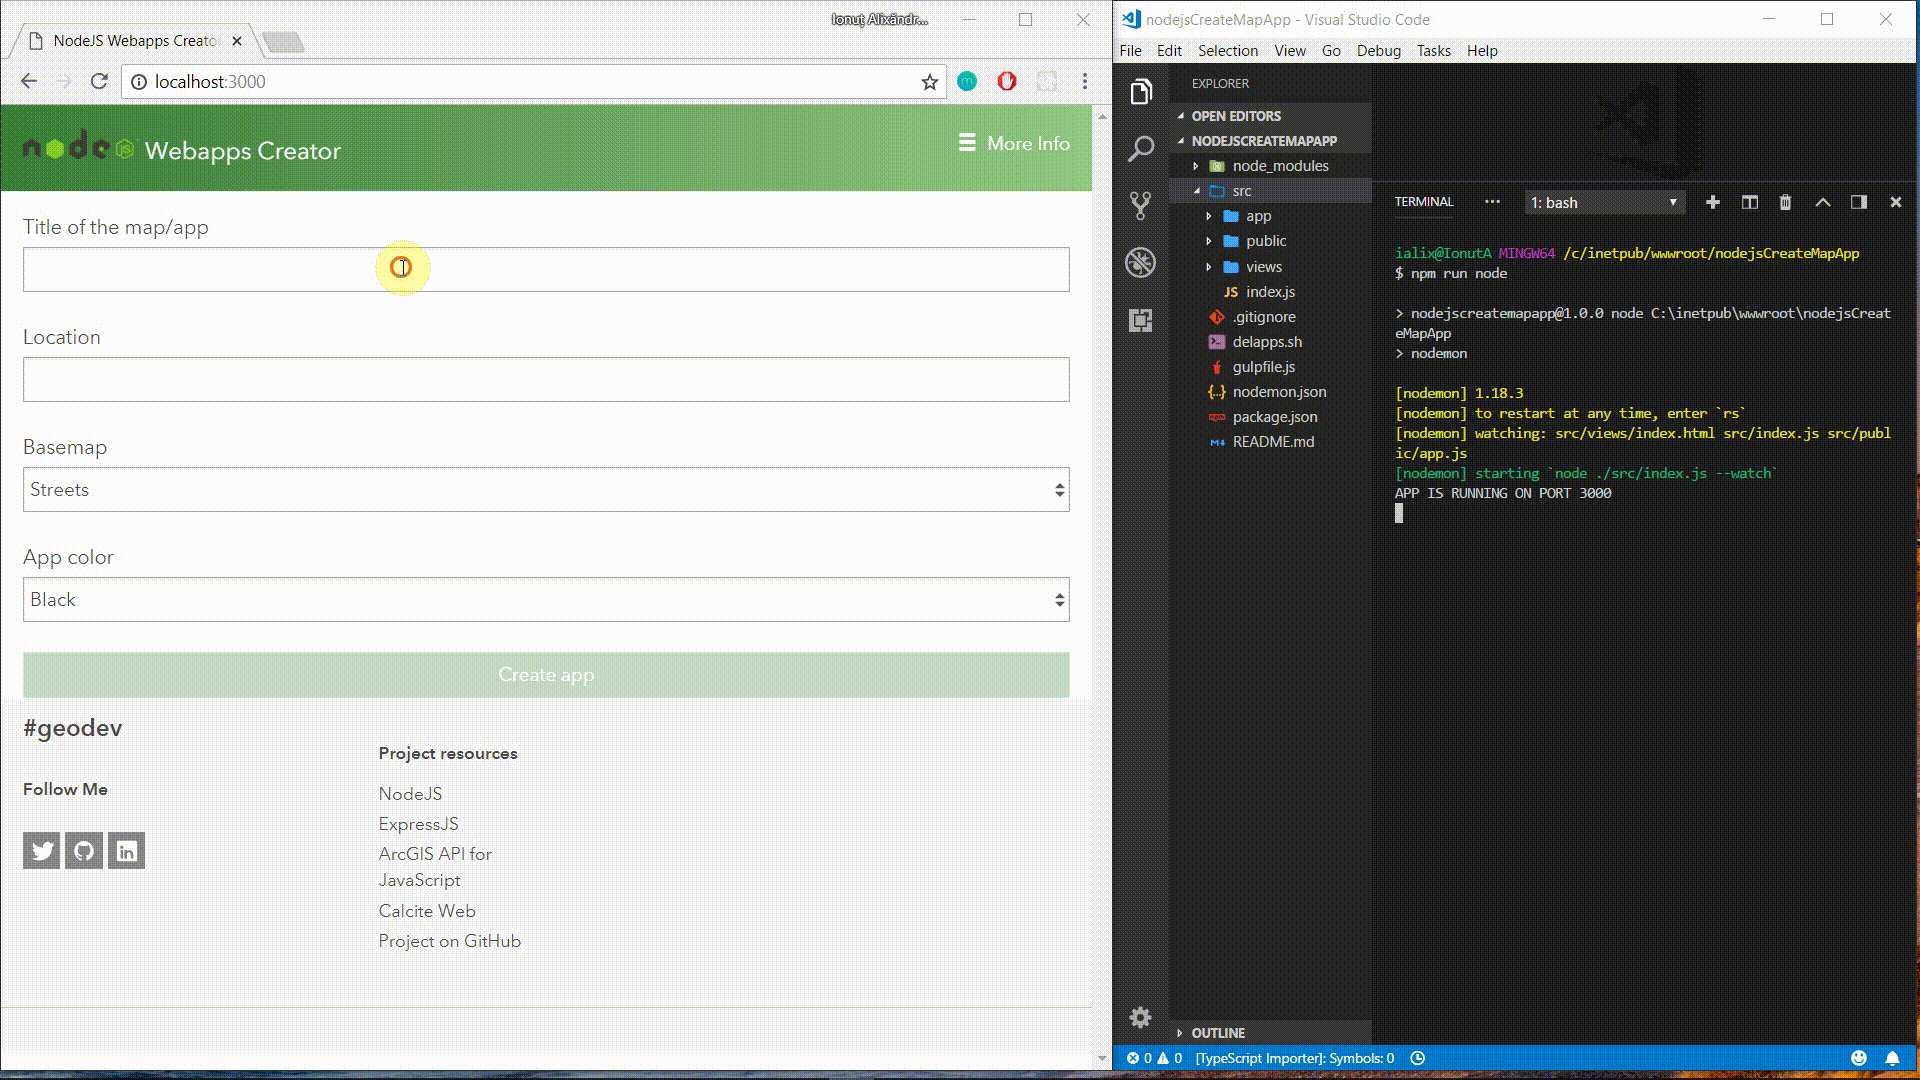The image size is (1920, 1080).
Task: Open the Tasks menu
Action: tap(1433, 51)
